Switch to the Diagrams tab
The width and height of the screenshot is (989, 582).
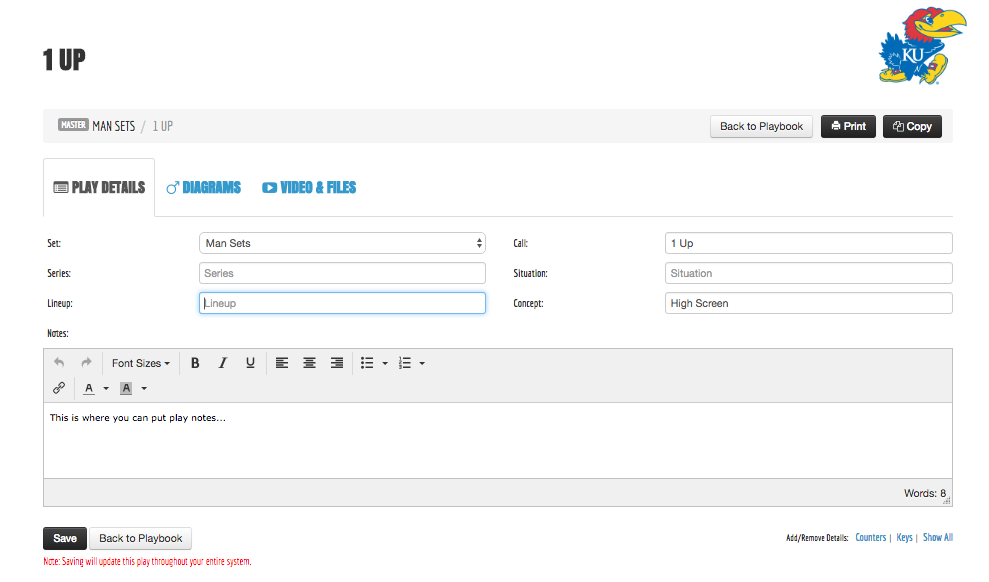click(203, 187)
